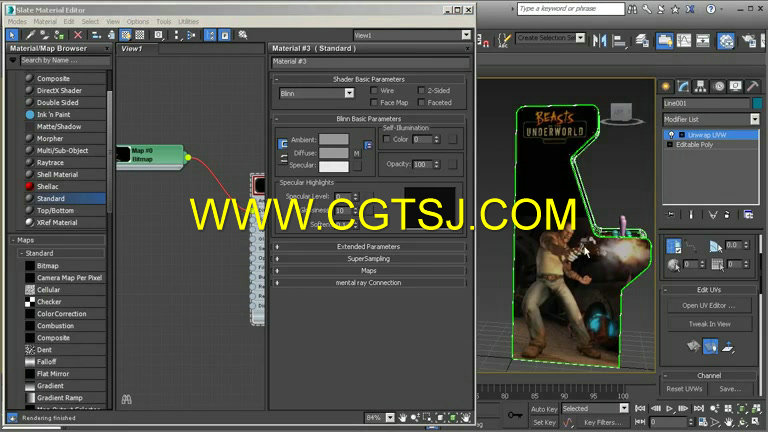Click the binoculars search icon in View1
This screenshot has width=768, height=432.
pos(126,399)
